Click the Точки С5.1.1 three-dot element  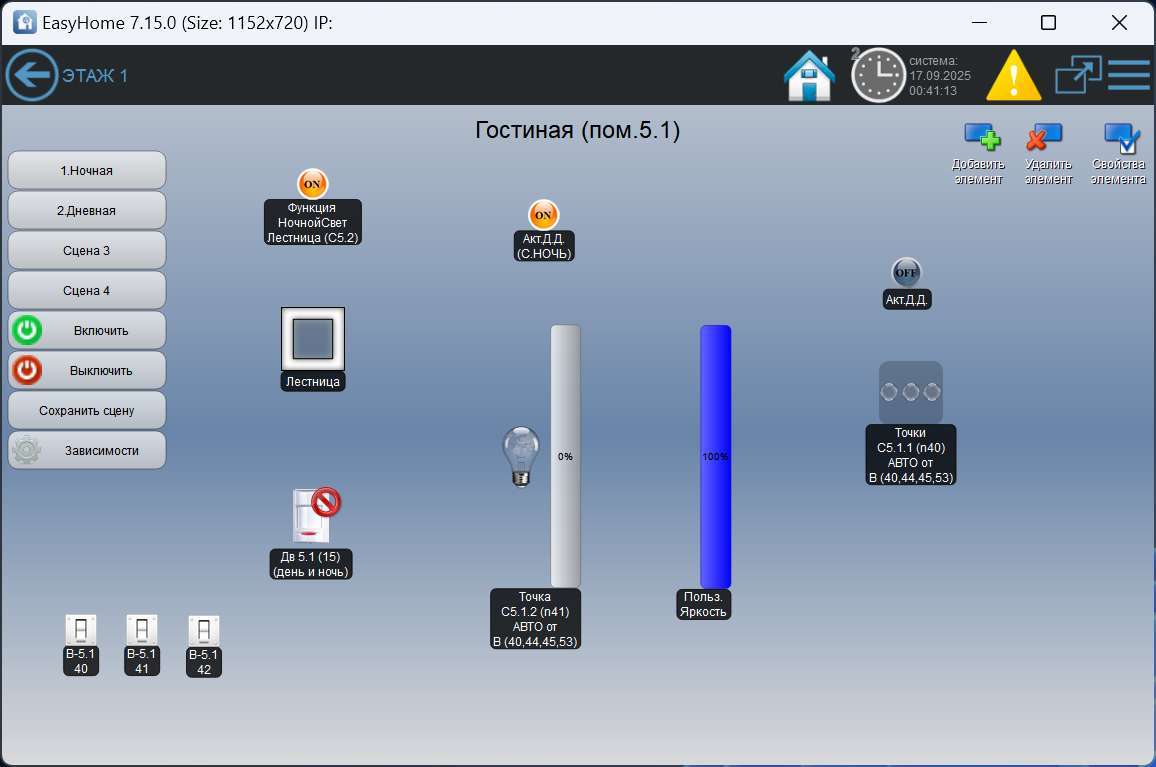point(910,391)
